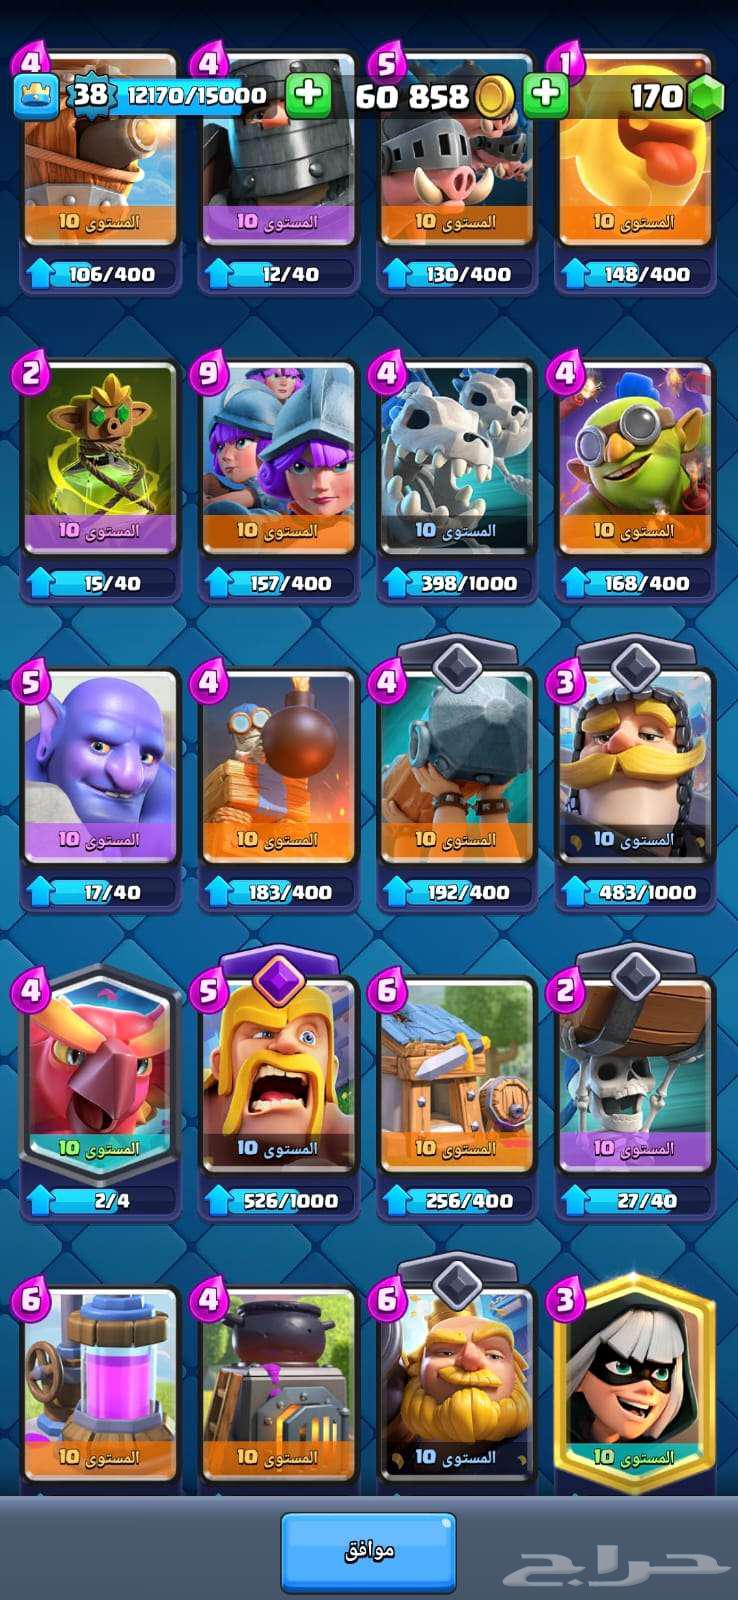This screenshot has width=738, height=1600.
Task: Open the Elixir Collector card
Action: (99, 1385)
